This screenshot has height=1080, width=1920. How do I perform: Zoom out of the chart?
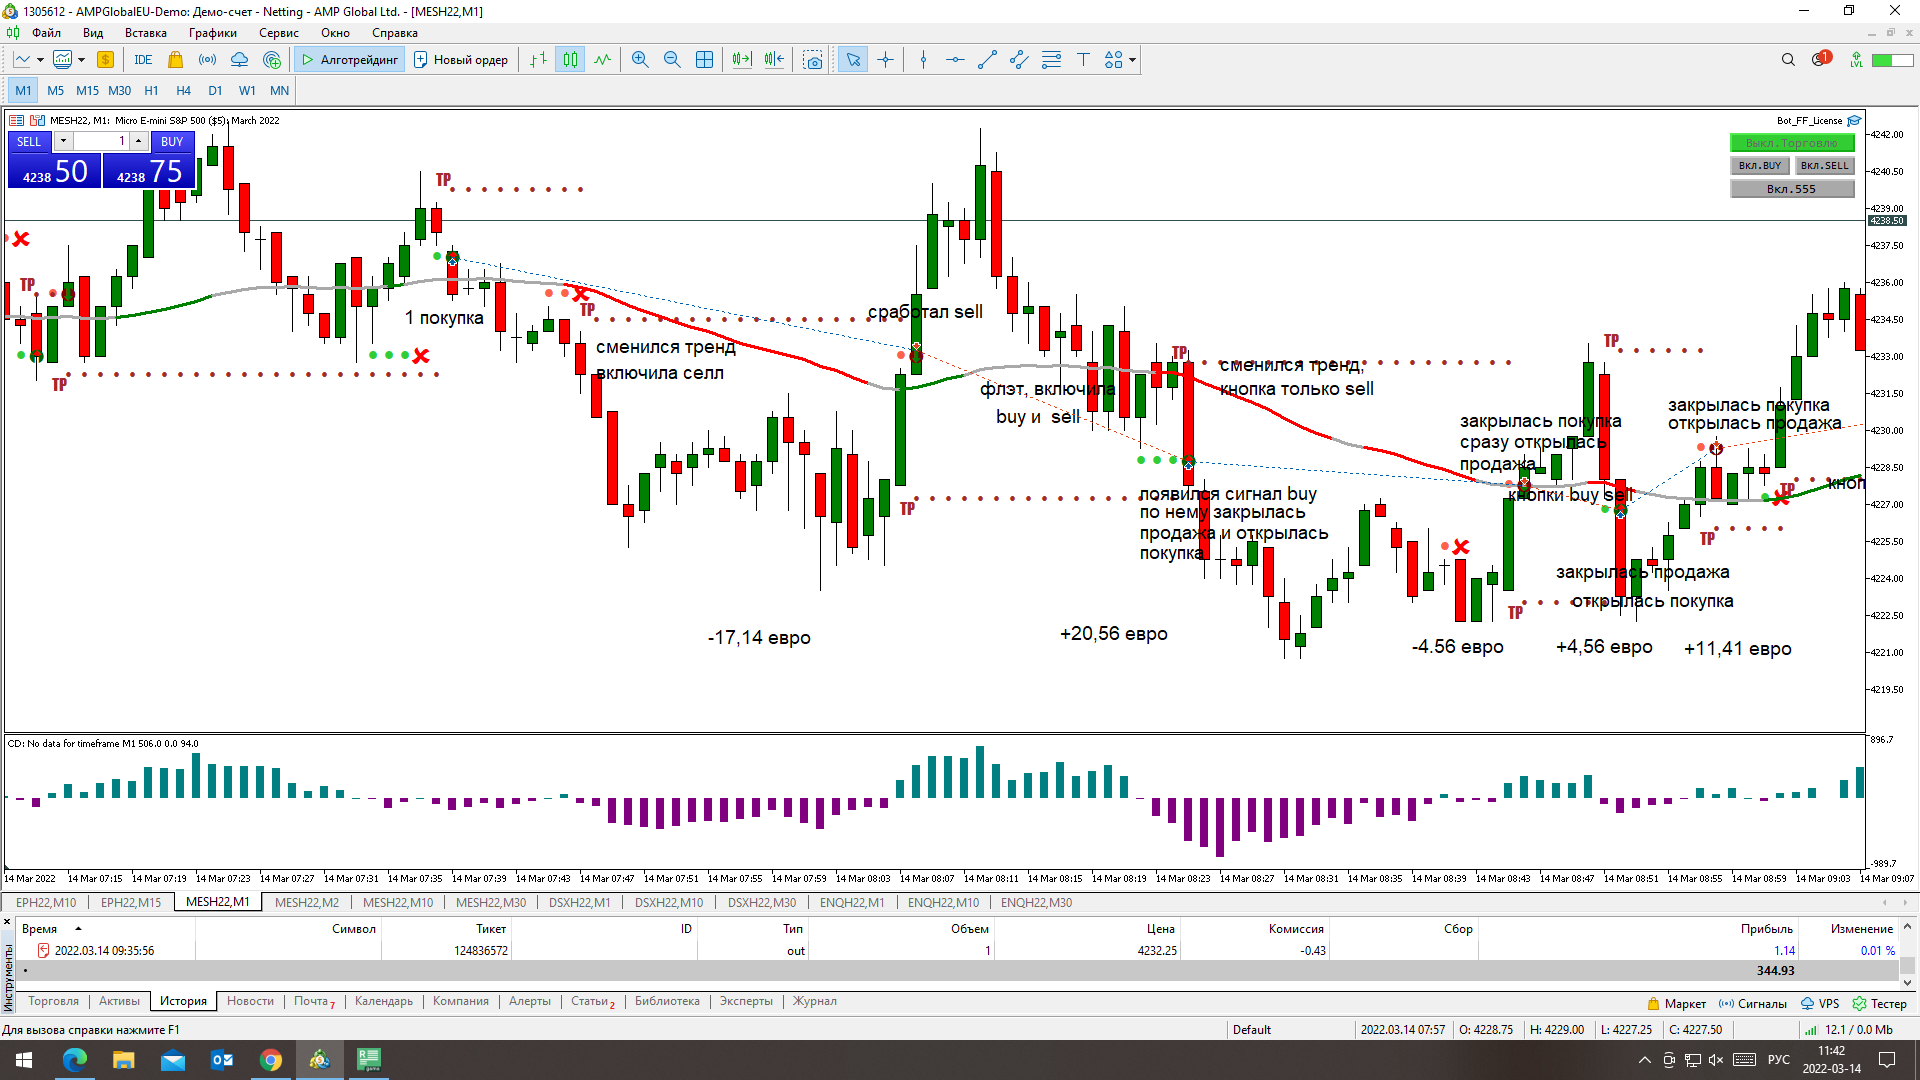tap(672, 60)
